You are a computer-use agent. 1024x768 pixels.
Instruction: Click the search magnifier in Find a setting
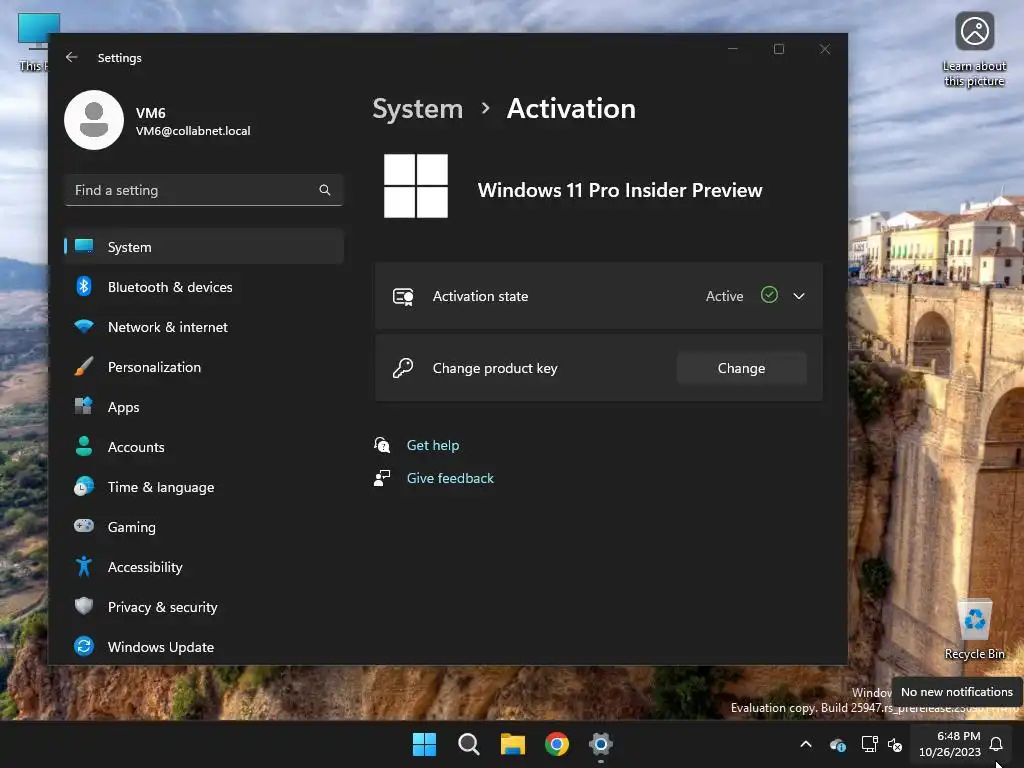[325, 190]
